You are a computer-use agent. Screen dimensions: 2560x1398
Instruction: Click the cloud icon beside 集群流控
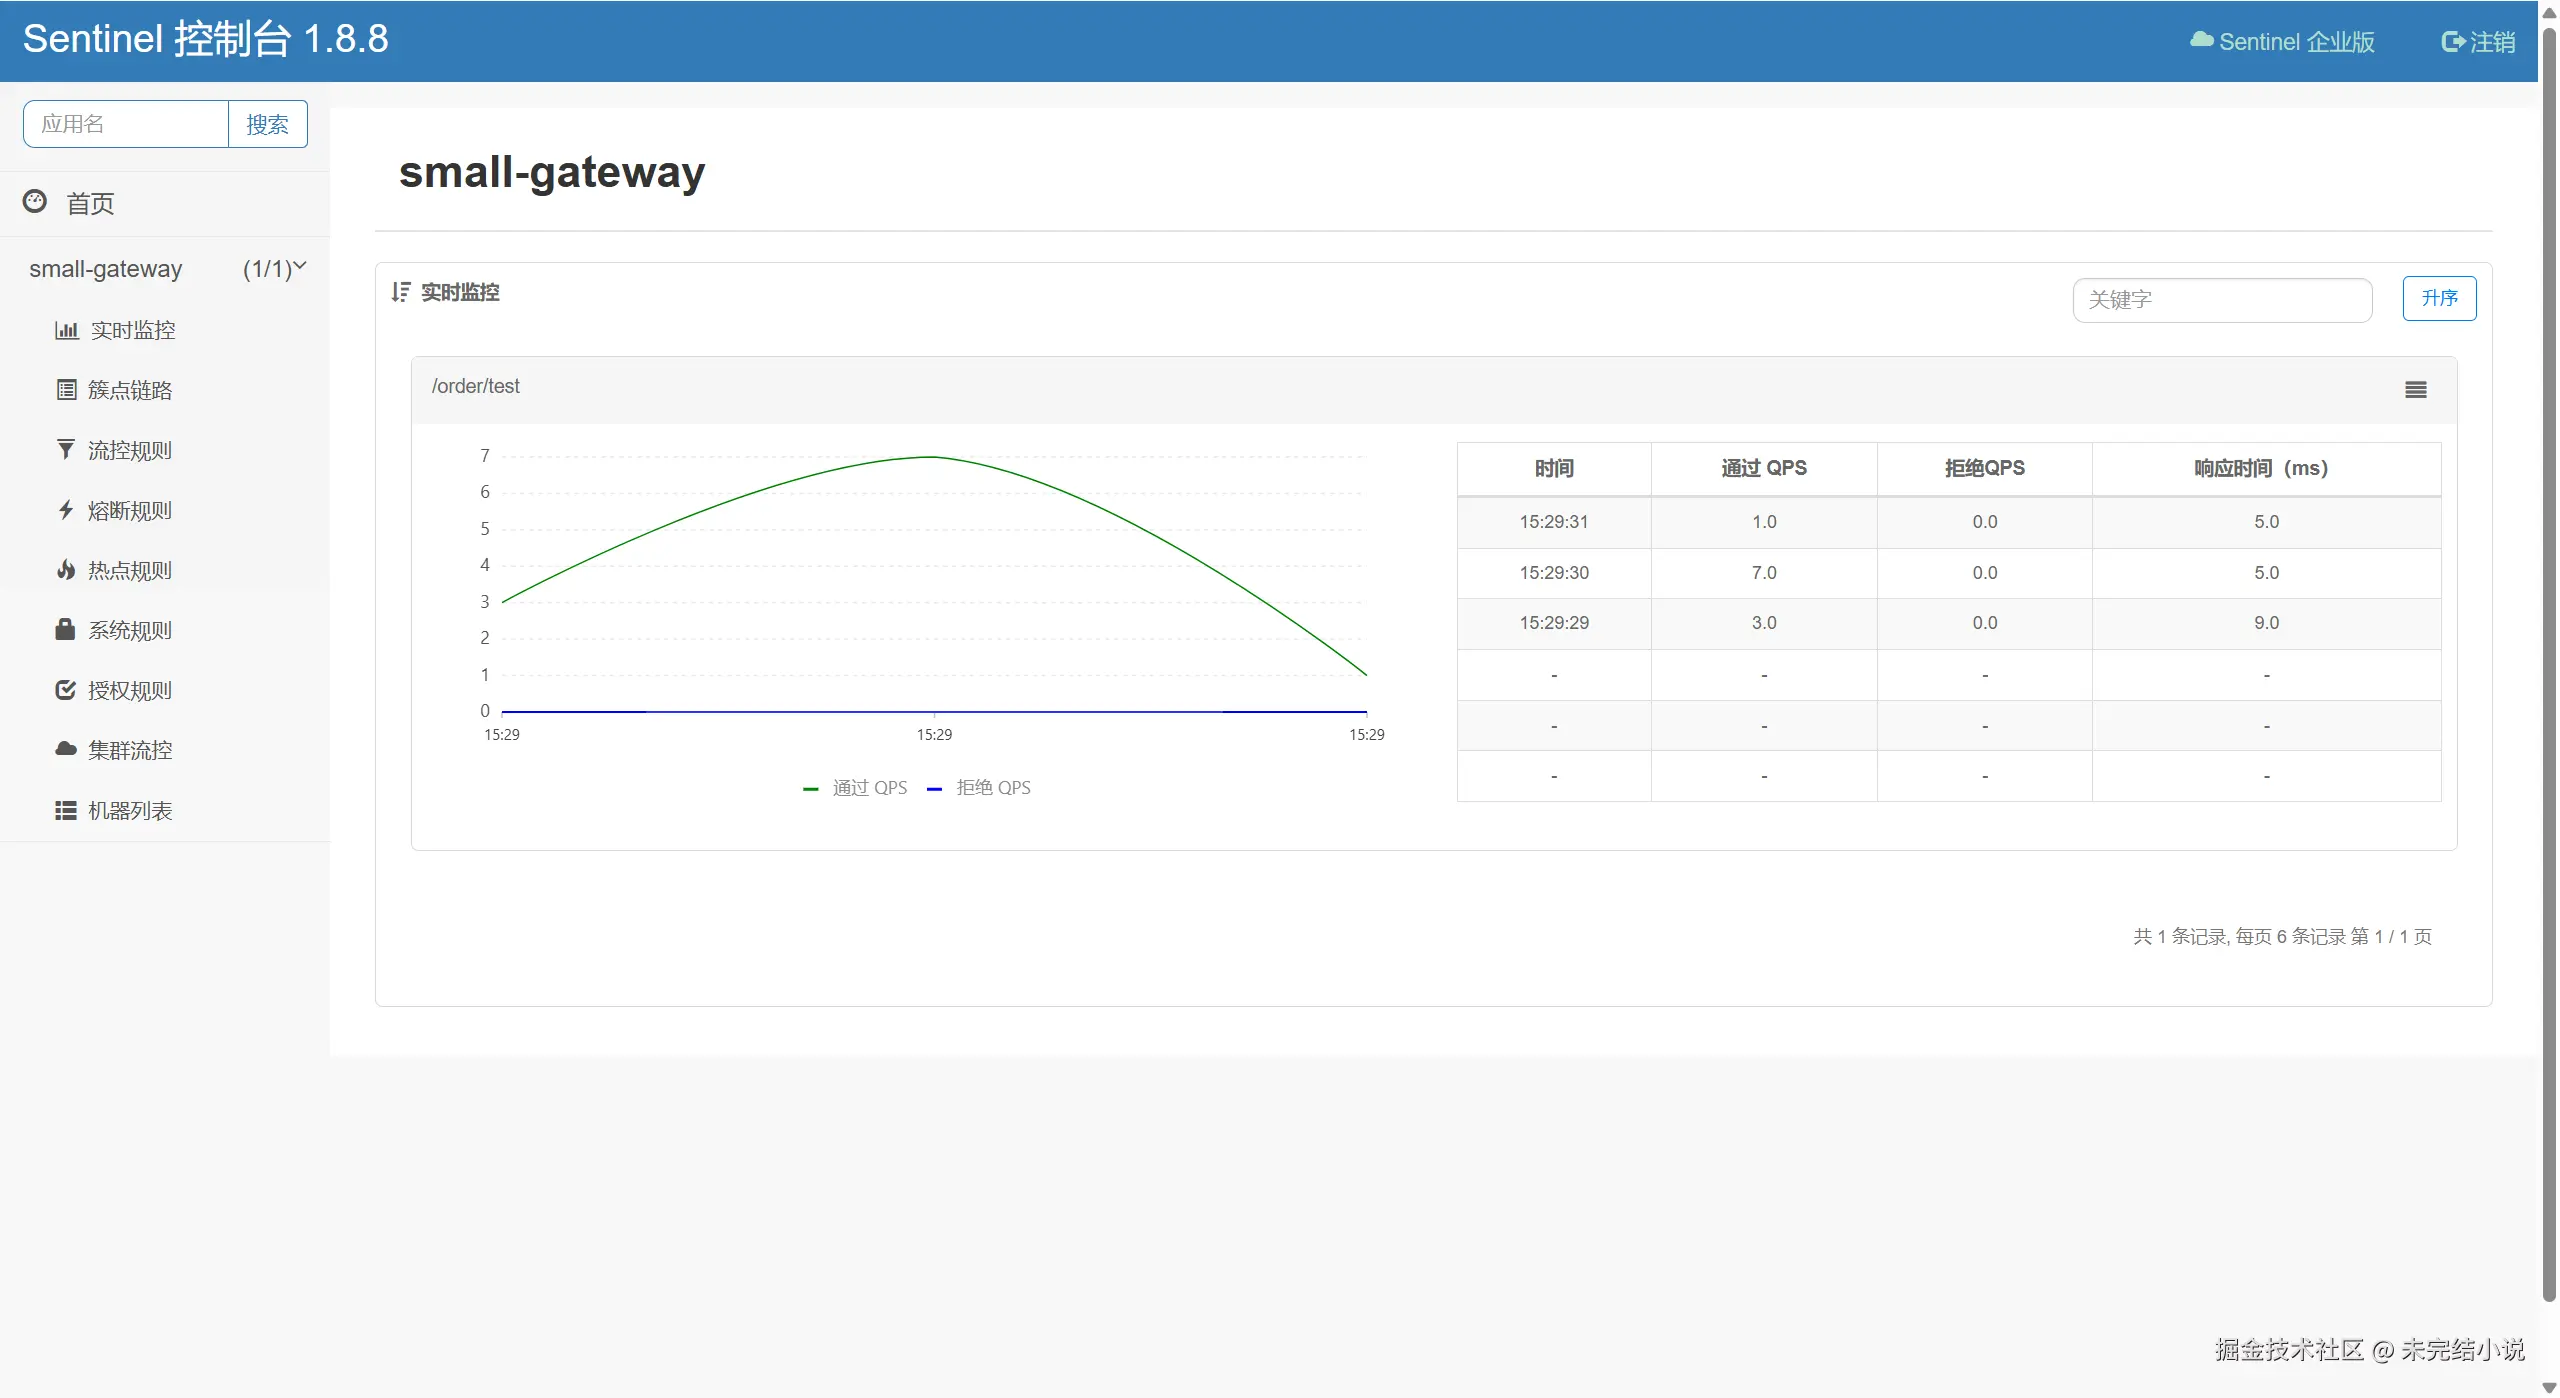[66, 750]
